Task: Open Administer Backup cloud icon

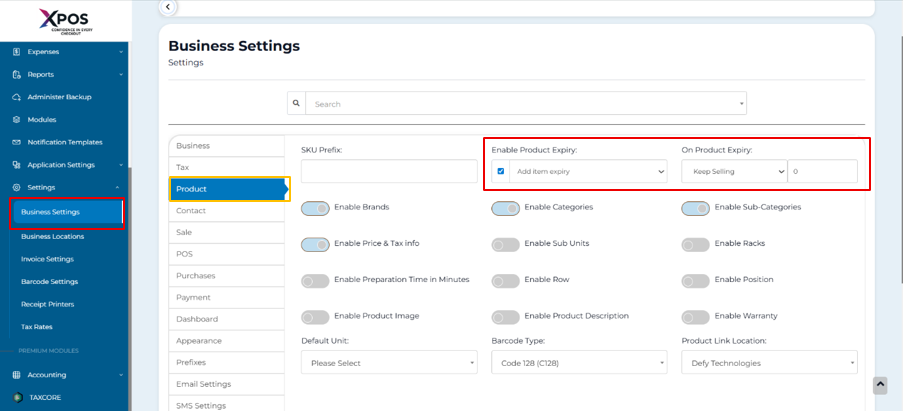Action: tap(16, 97)
